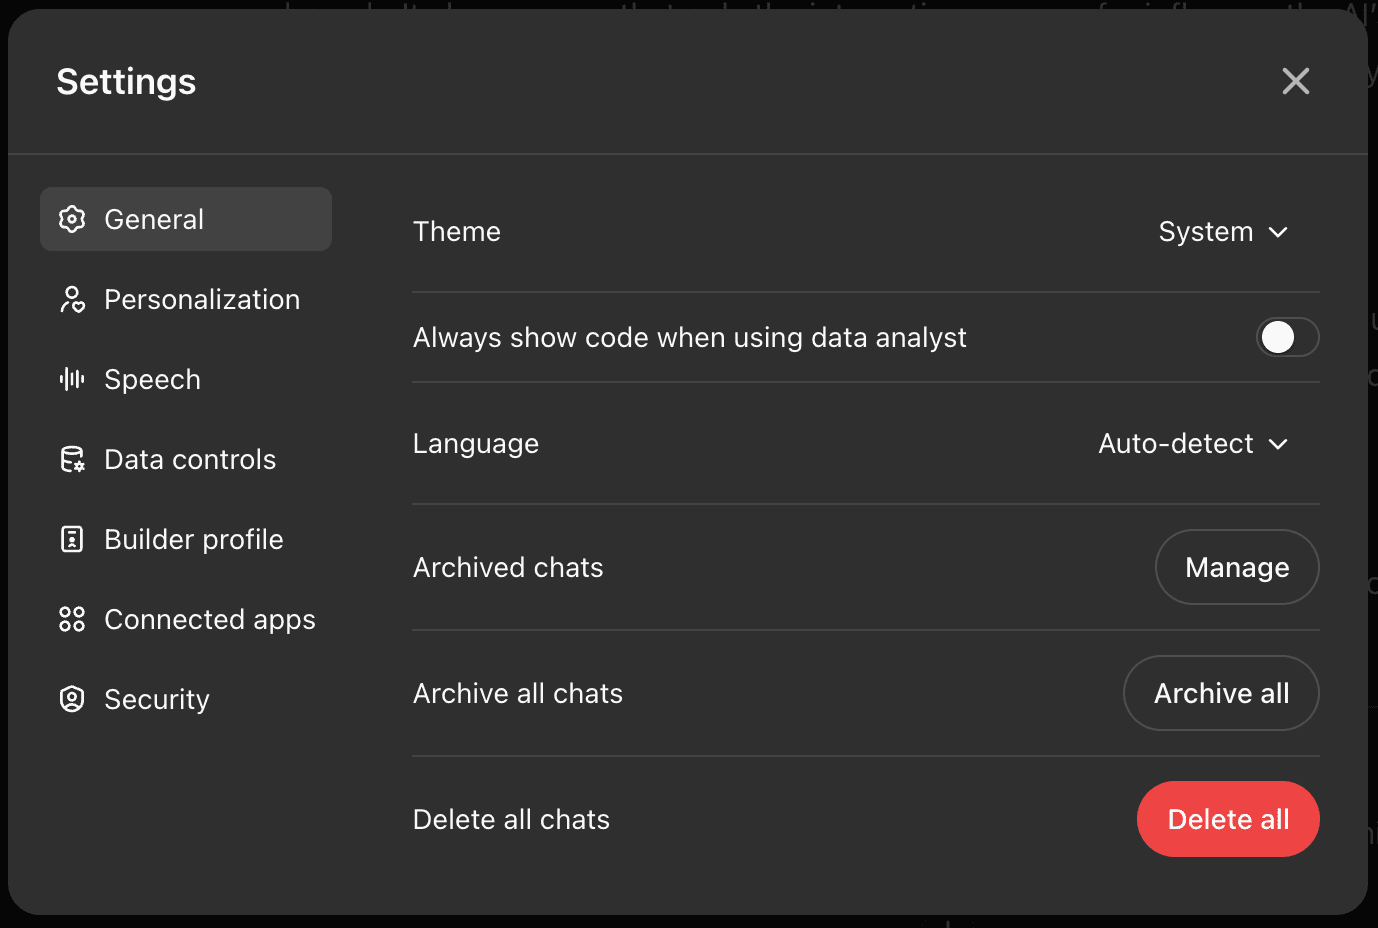Click the General gear icon
This screenshot has width=1378, height=928.
coord(72,219)
